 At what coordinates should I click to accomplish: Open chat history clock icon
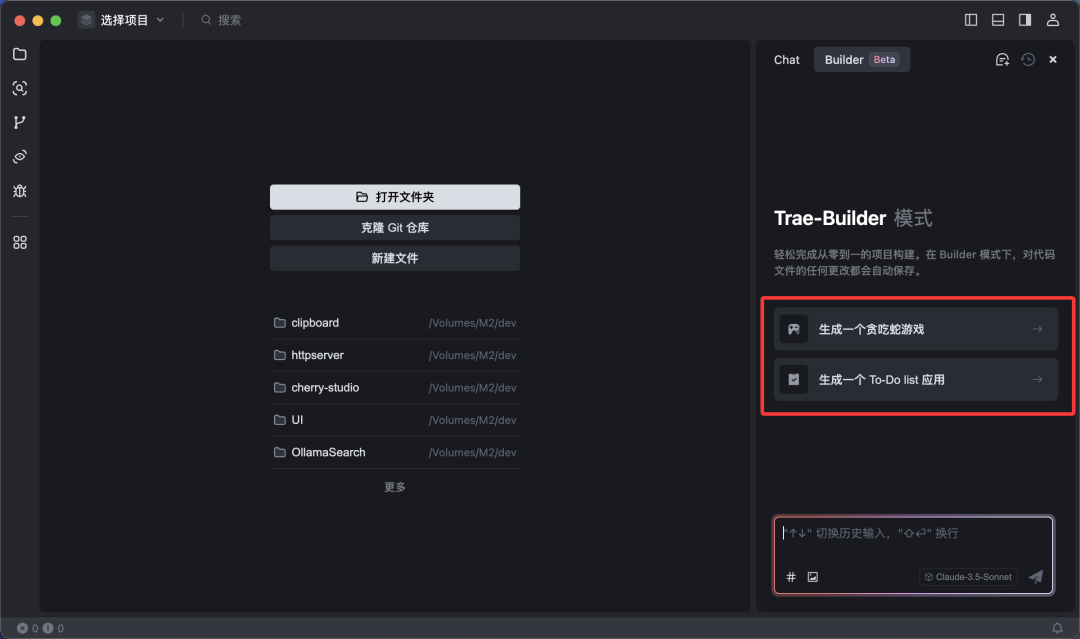coord(1028,60)
